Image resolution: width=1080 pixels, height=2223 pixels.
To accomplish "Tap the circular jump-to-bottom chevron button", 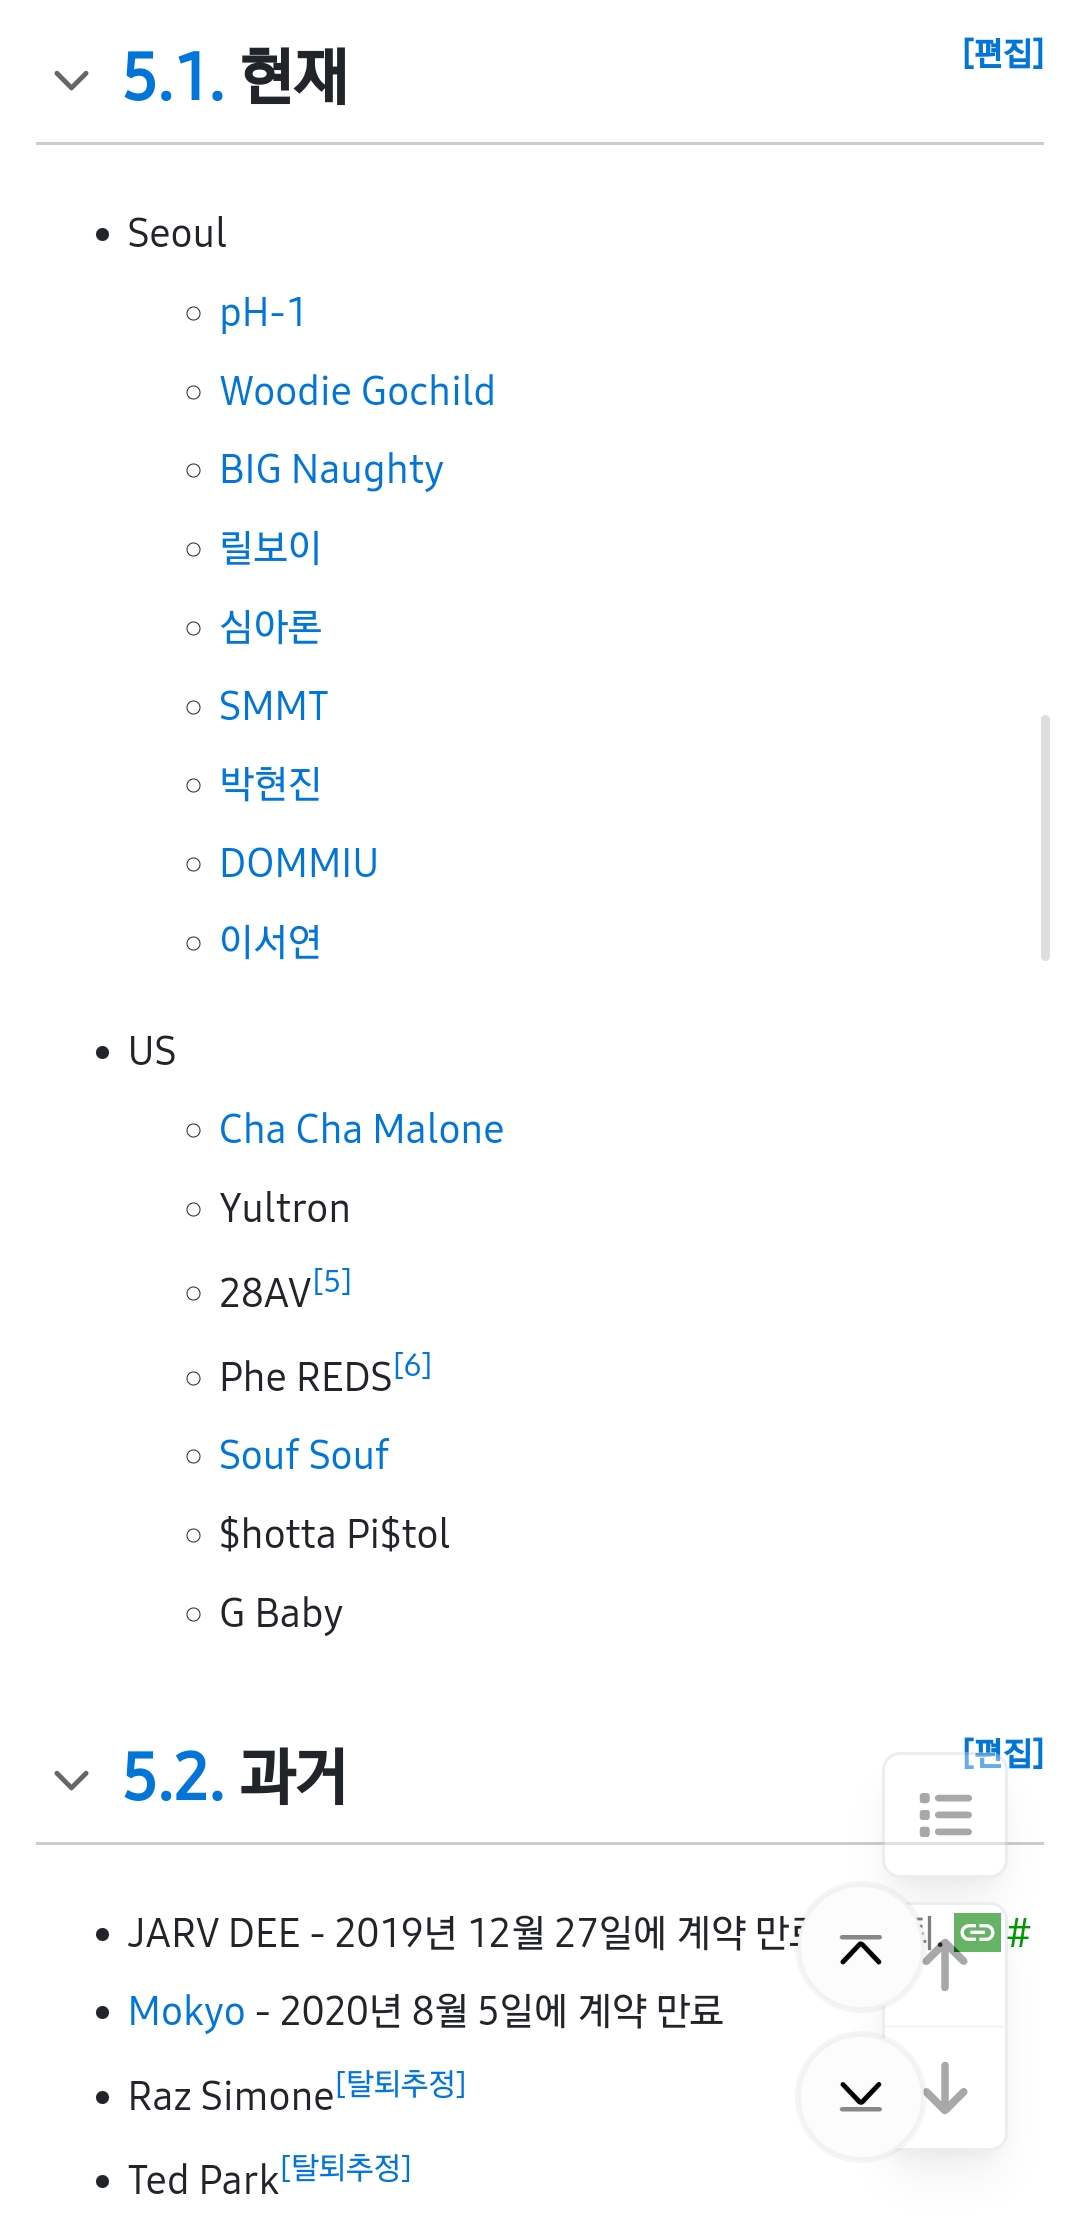I will tap(861, 2095).
